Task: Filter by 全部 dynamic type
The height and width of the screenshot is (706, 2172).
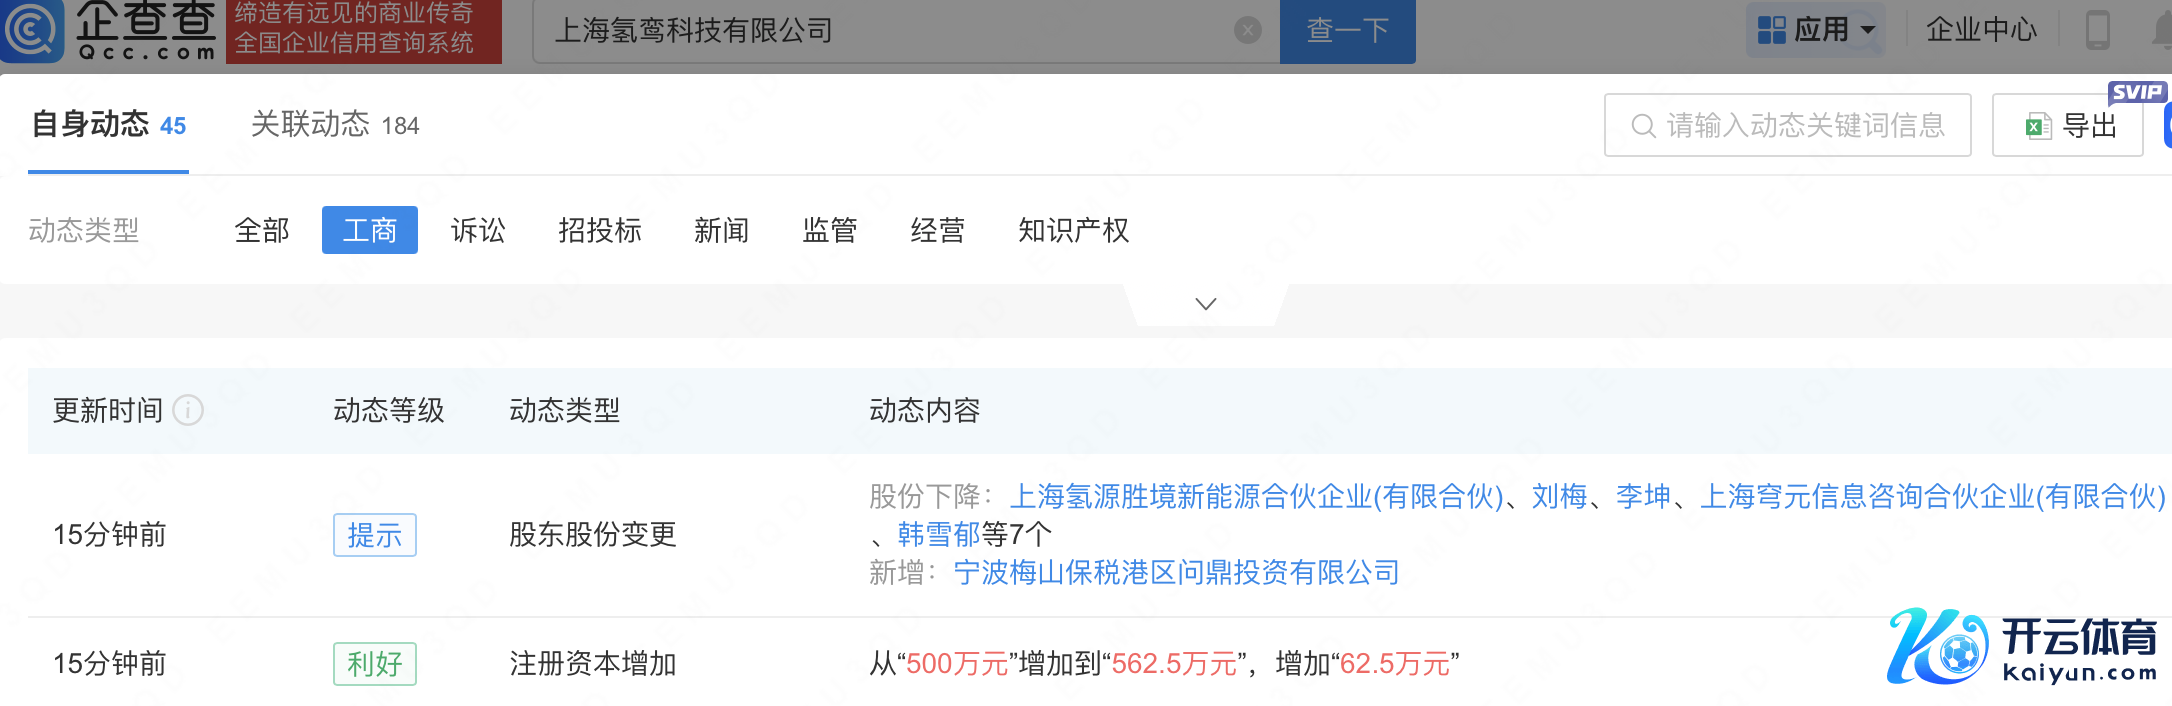Action: click(x=262, y=231)
